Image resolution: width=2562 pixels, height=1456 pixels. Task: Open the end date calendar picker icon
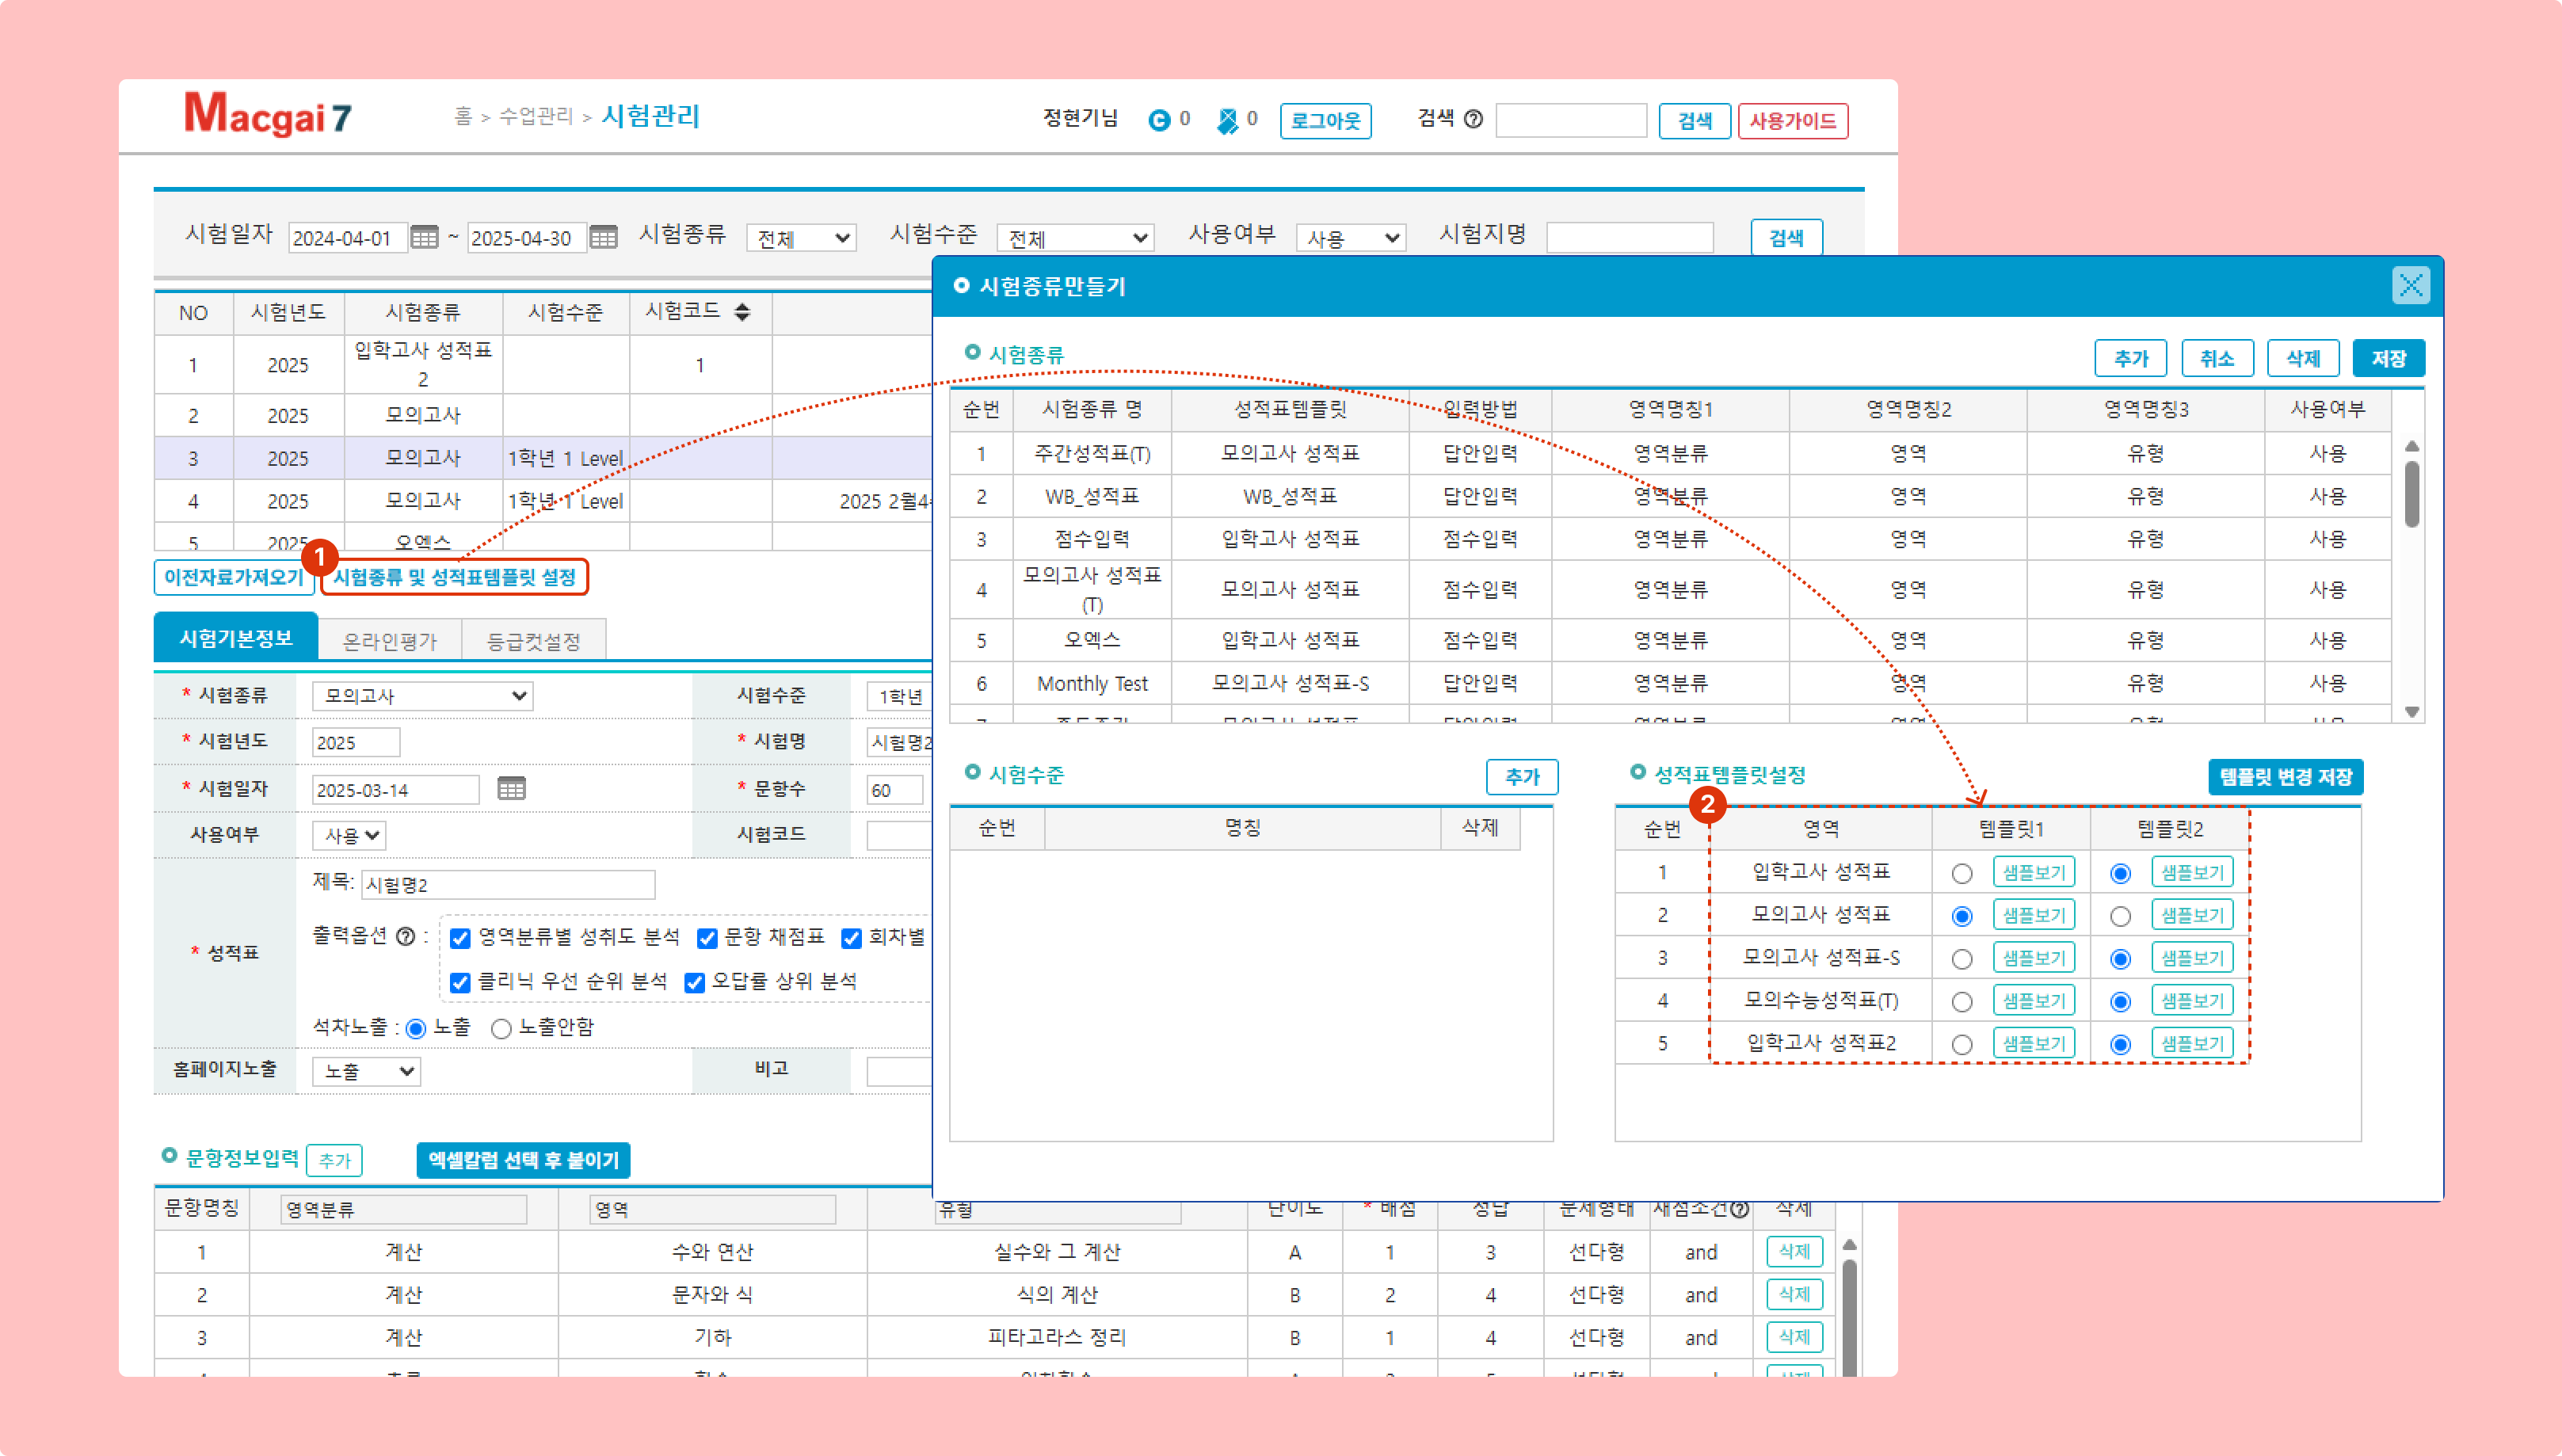click(603, 238)
